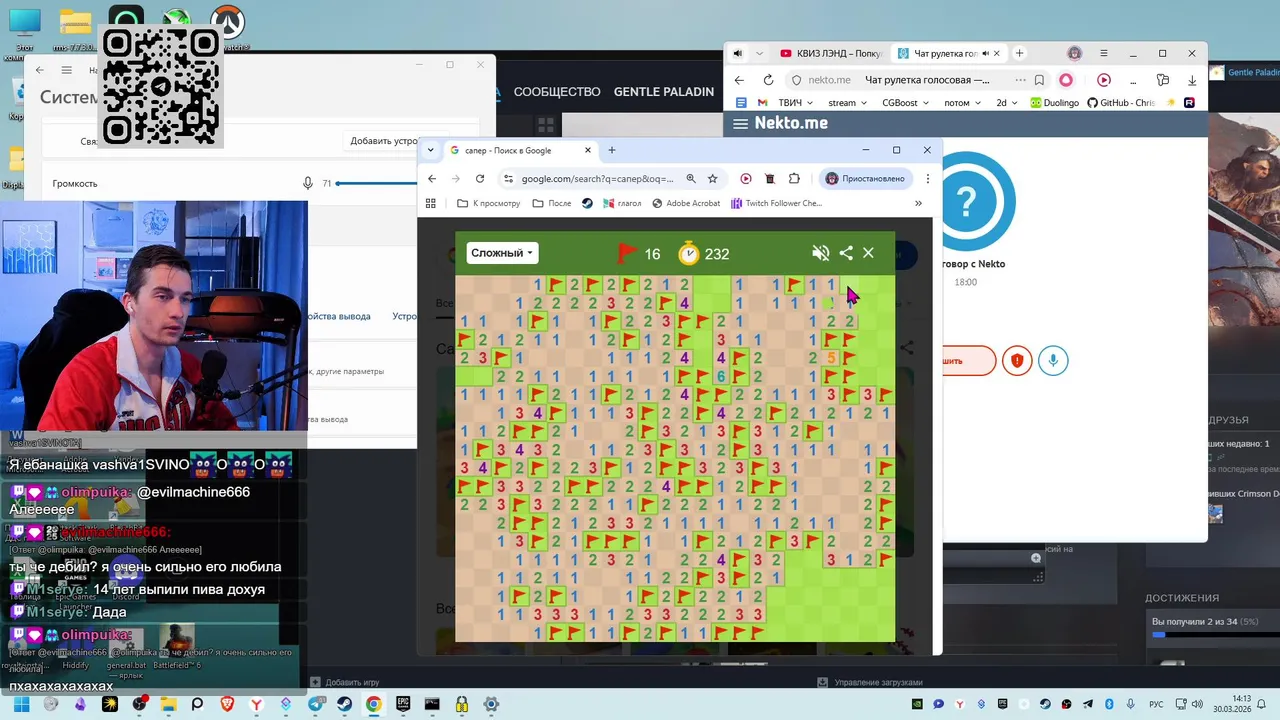Mute the 'Чат рулетка' tab via its speaker icon
This screenshot has height=720, width=1280.
coord(986,53)
